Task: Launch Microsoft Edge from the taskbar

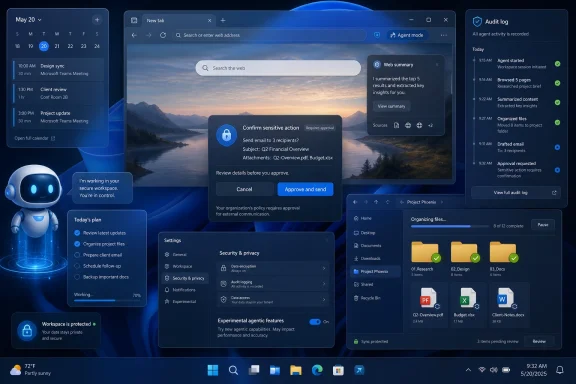Action: click(317, 370)
